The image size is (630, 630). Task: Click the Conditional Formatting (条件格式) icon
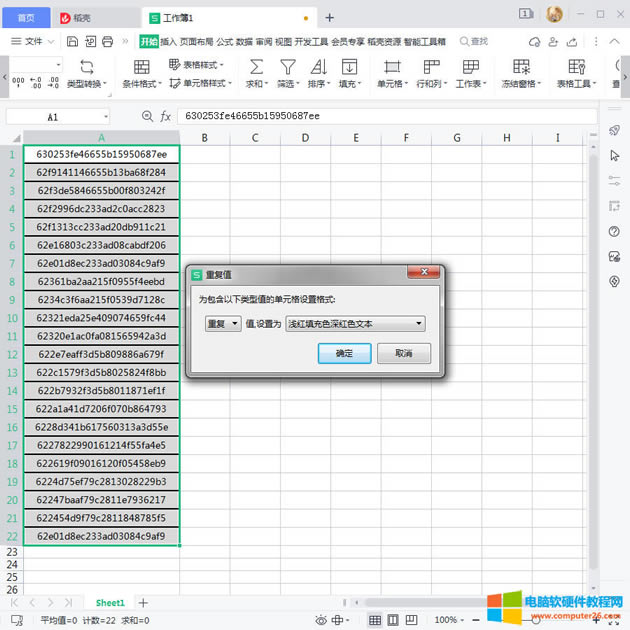coord(142,67)
